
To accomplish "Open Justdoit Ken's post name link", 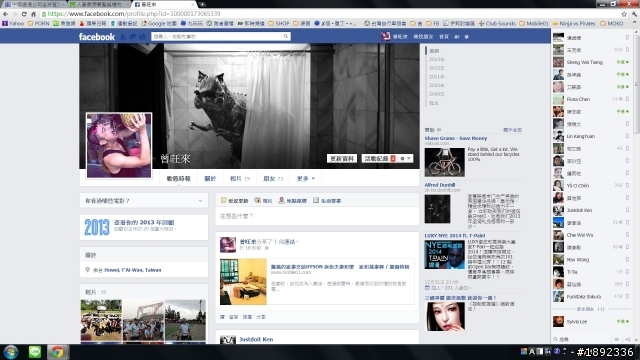I will pyautogui.click(x=256, y=339).
